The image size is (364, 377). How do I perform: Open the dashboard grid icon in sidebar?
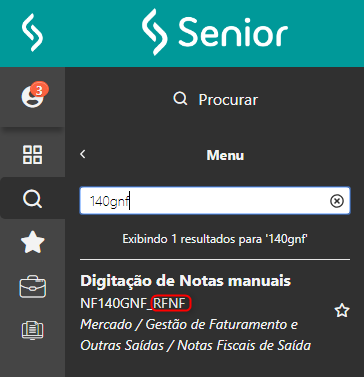click(32, 154)
